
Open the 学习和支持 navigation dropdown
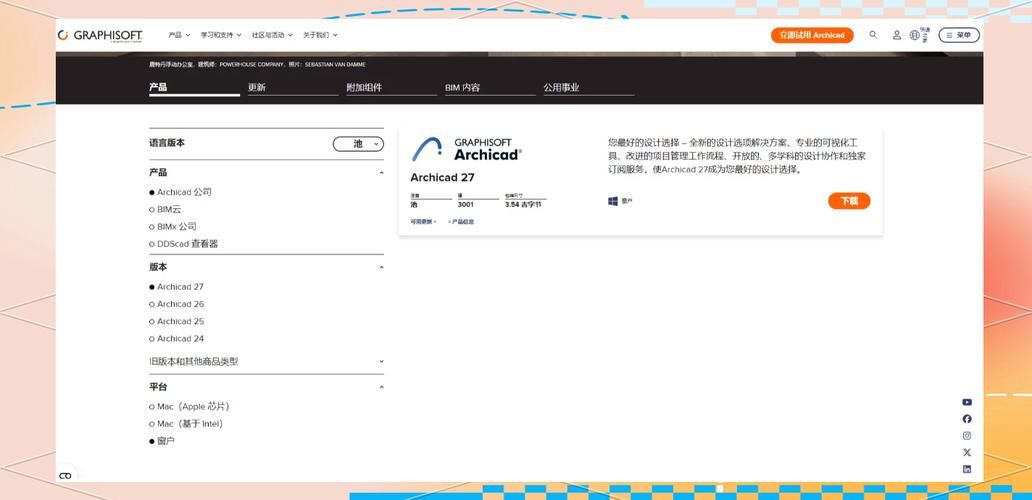click(x=221, y=35)
